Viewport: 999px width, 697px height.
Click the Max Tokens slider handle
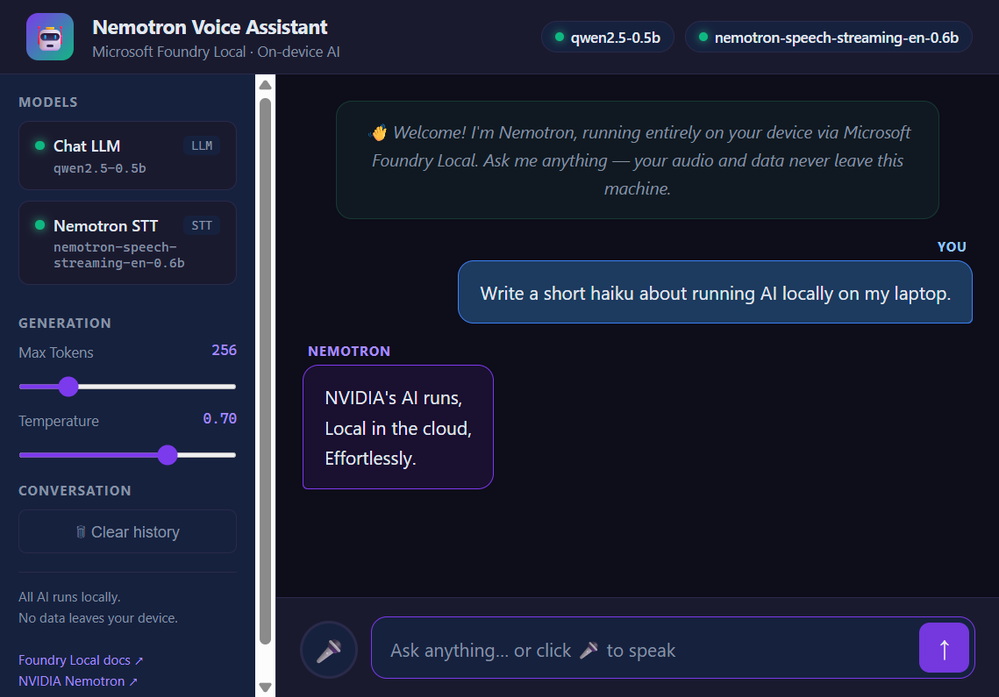coord(68,387)
